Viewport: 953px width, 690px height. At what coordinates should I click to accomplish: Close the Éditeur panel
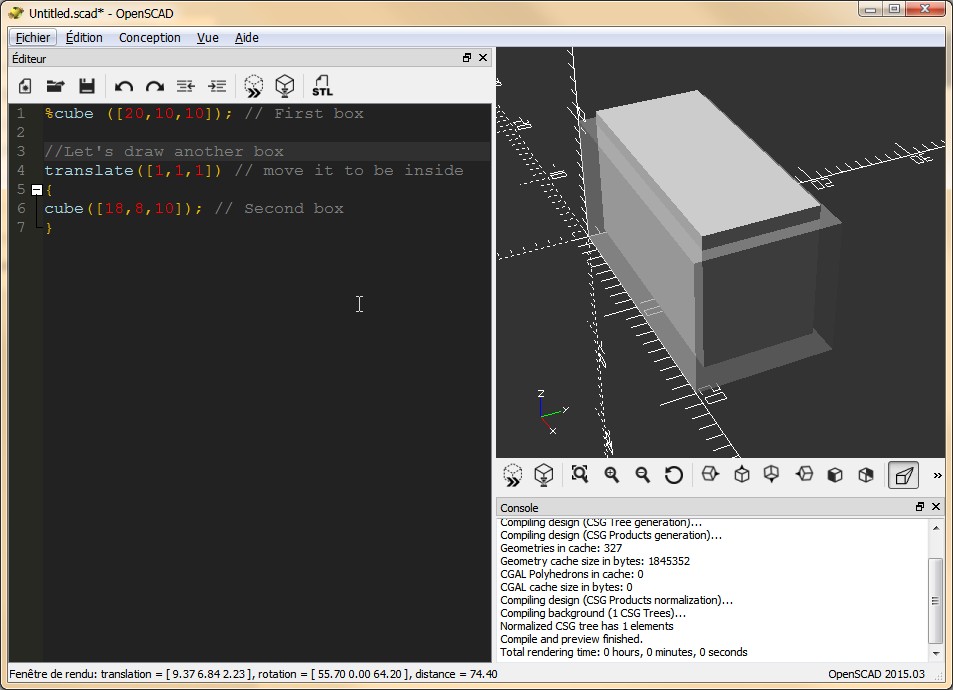coord(483,58)
